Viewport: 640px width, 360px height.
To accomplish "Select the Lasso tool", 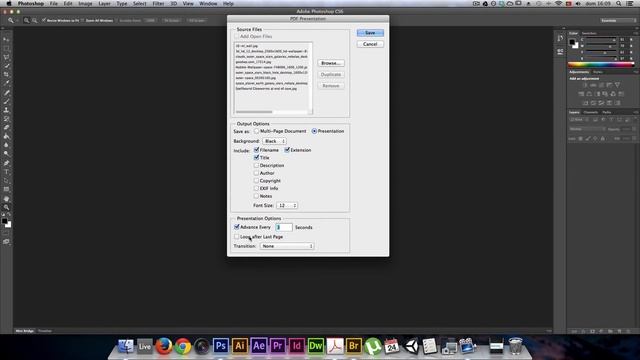I will pyautogui.click(x=6, y=57).
